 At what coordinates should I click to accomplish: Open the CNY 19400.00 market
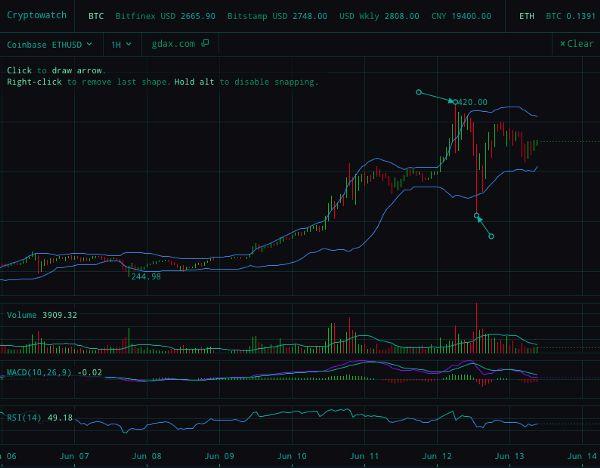click(x=461, y=16)
